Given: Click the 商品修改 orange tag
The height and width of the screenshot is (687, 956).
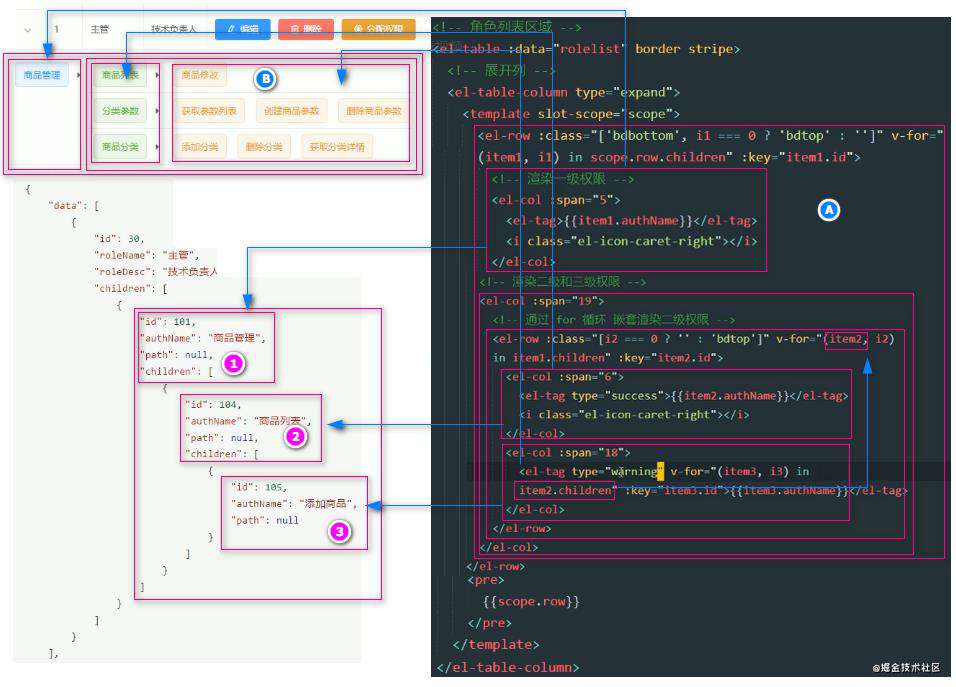Looking at the screenshot, I should 200,75.
